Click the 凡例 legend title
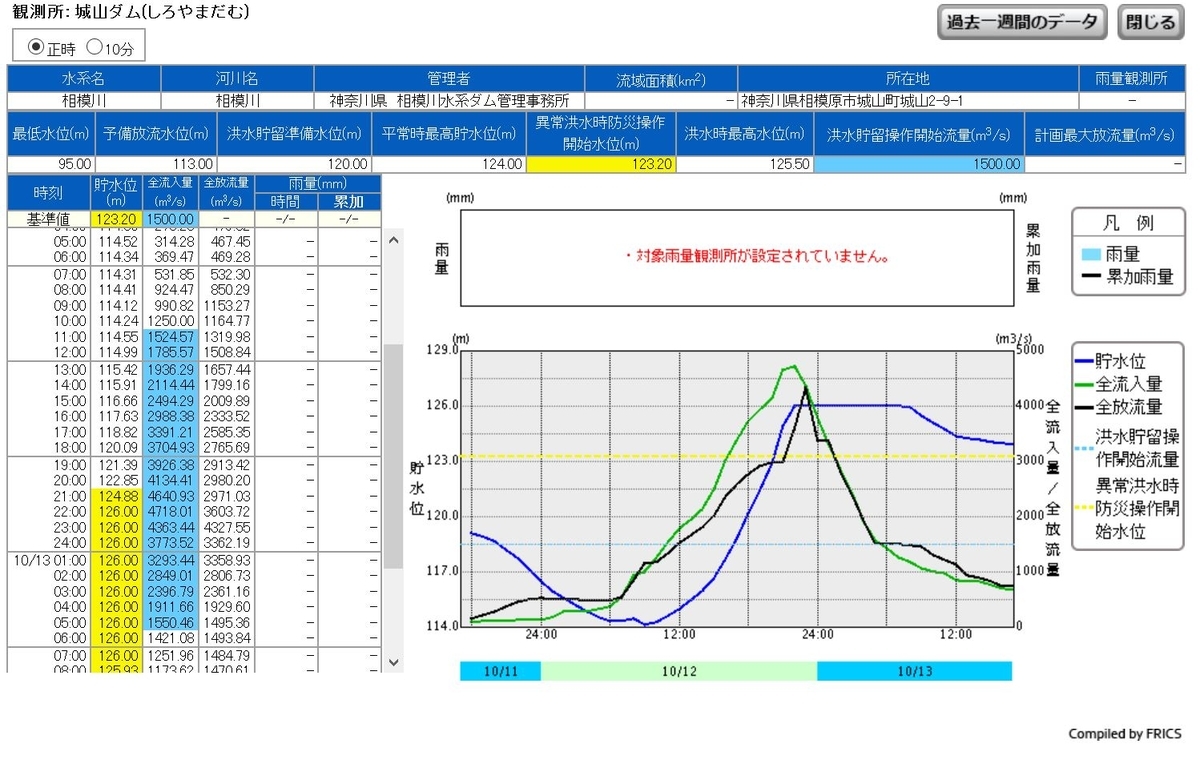Screen dimensions: 1200x768 [1127, 225]
